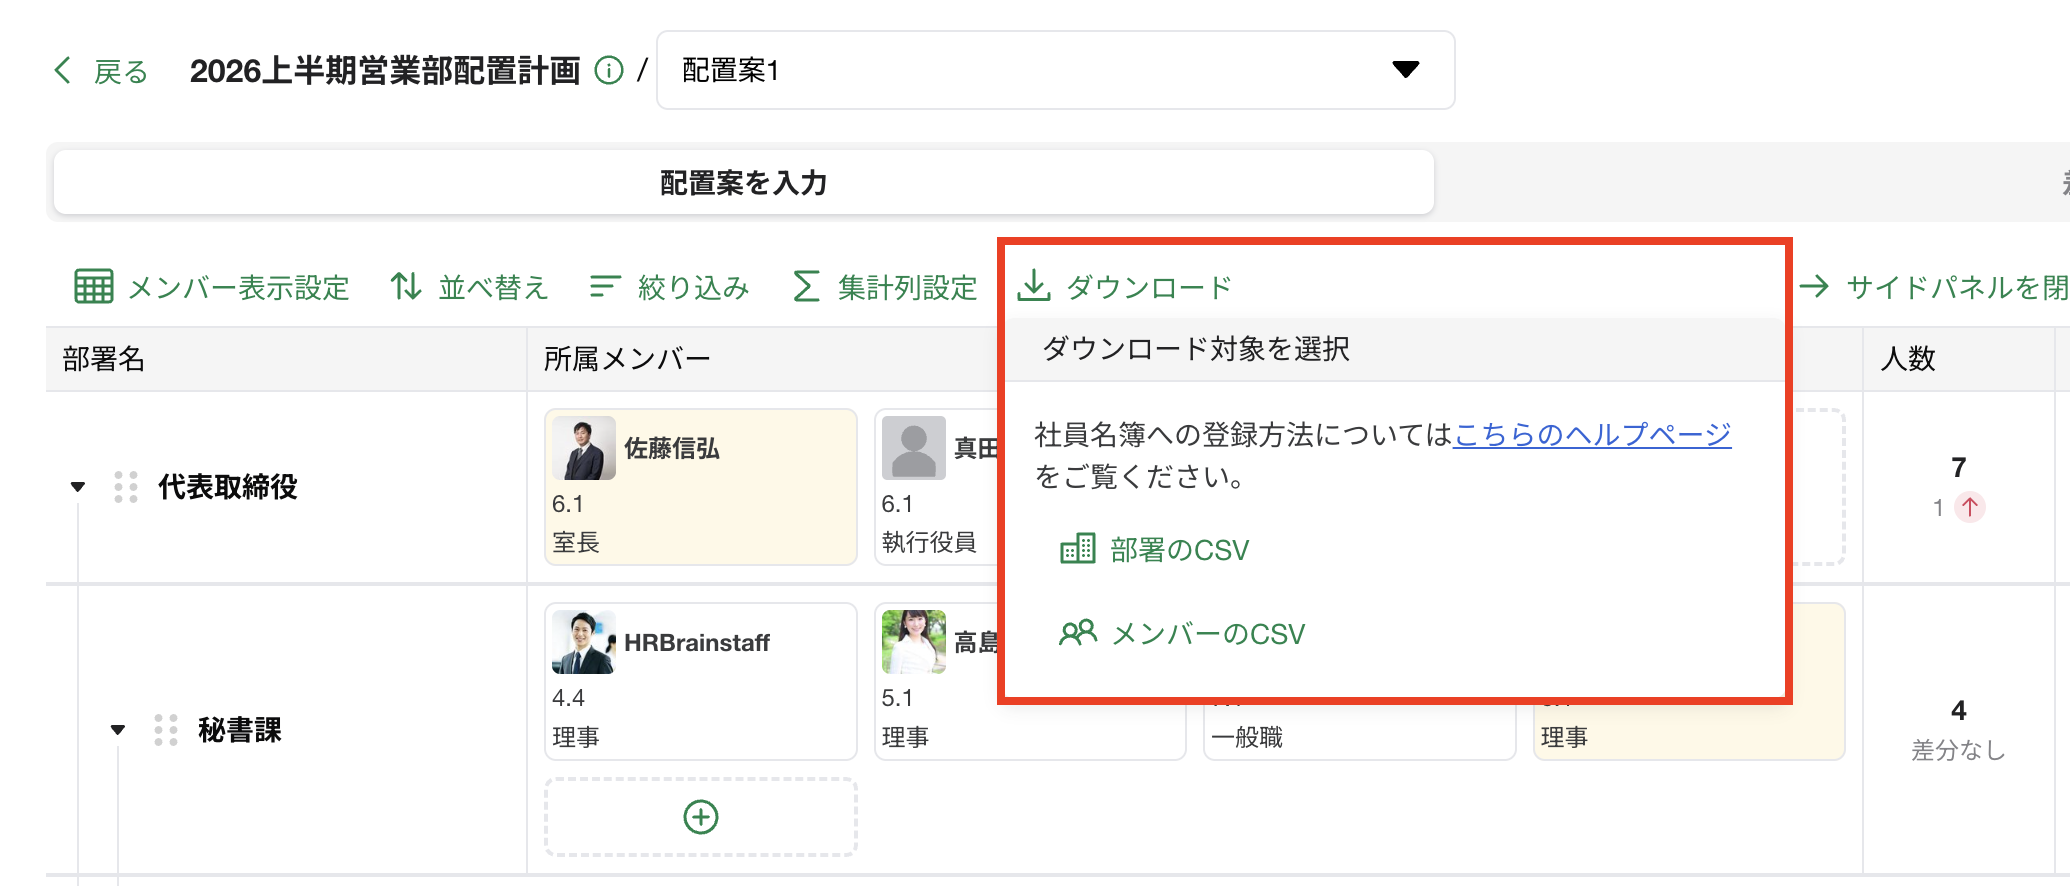This screenshot has width=2070, height=886.
Task: Click the plus icon to add member
Action: [x=700, y=817]
